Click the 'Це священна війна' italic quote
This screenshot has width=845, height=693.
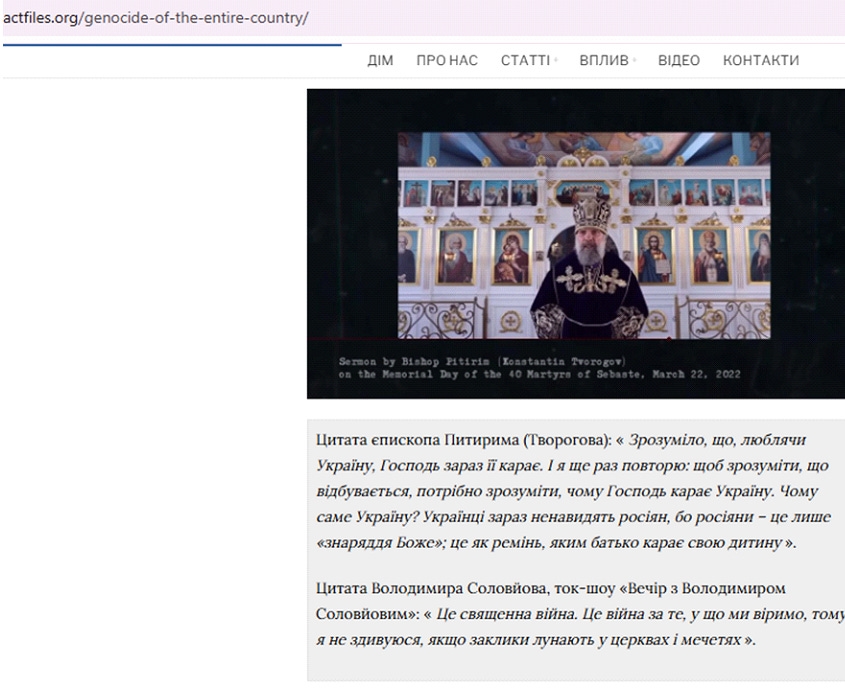point(520,613)
